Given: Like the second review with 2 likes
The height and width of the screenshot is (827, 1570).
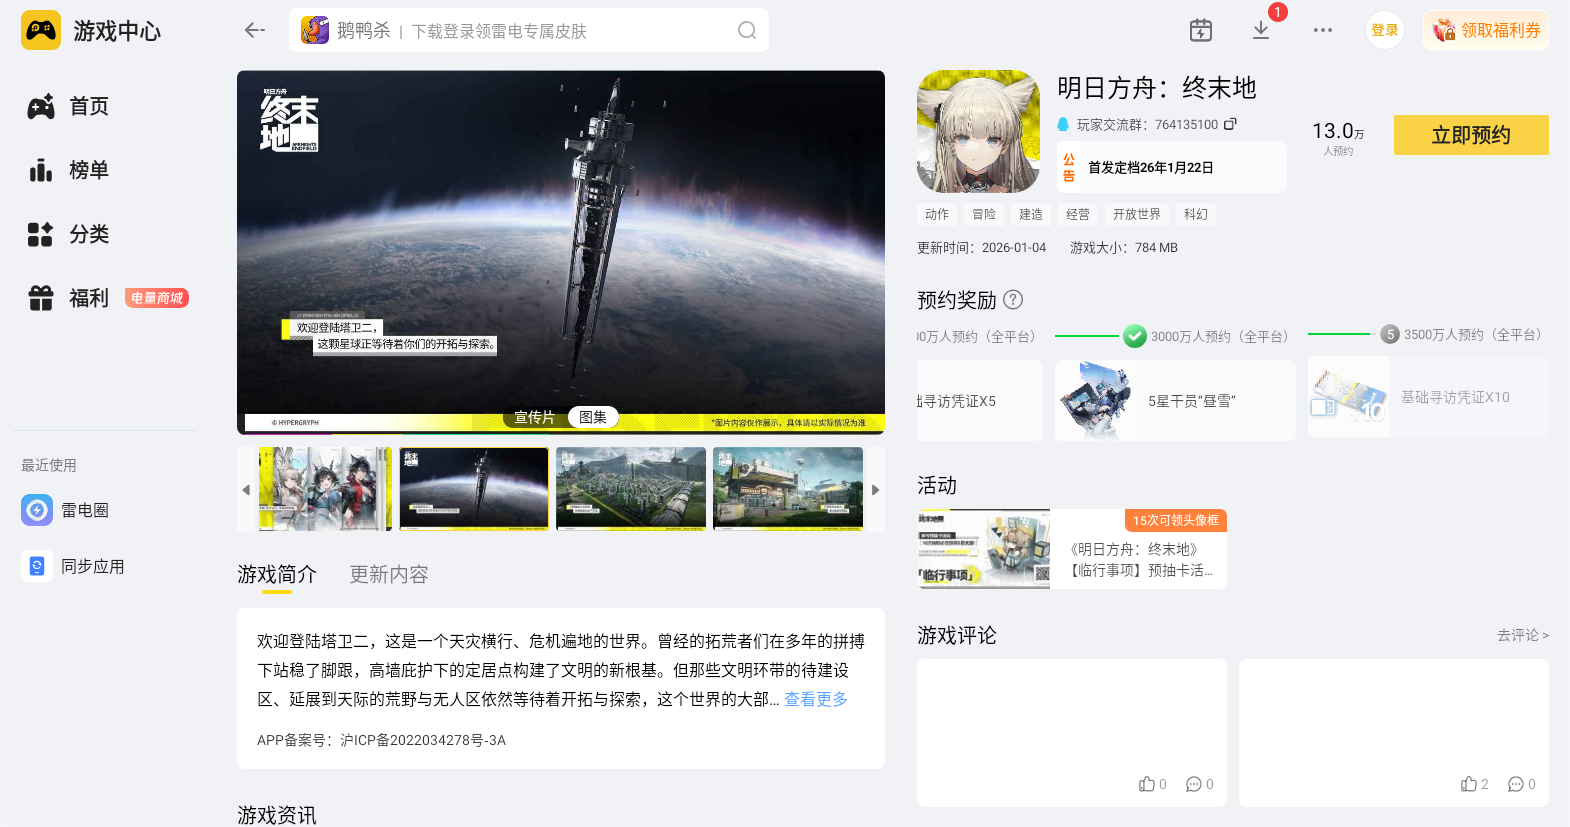Looking at the screenshot, I should [1474, 784].
